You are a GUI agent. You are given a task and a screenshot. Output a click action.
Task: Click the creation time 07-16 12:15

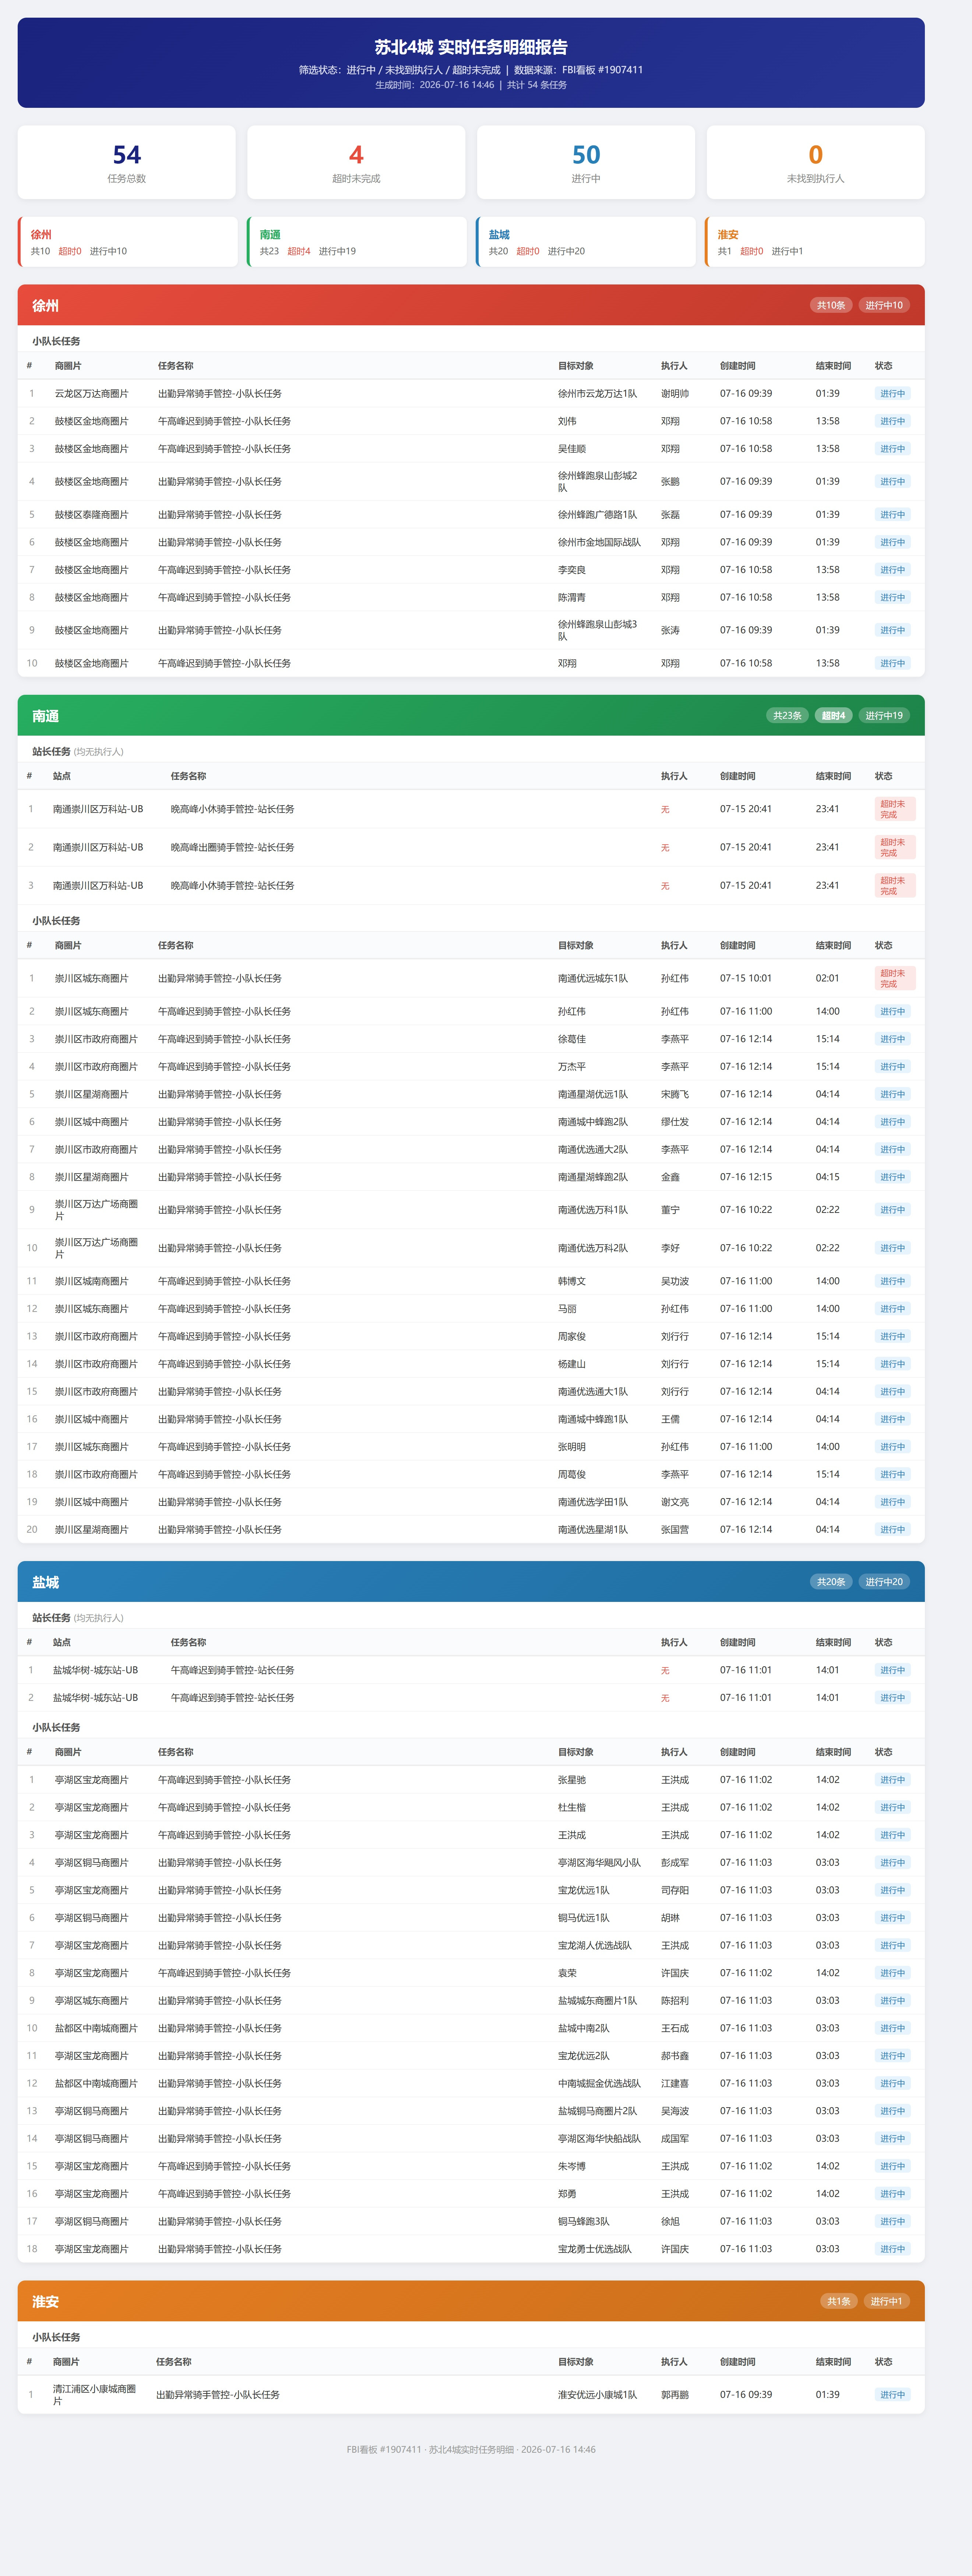click(746, 1177)
